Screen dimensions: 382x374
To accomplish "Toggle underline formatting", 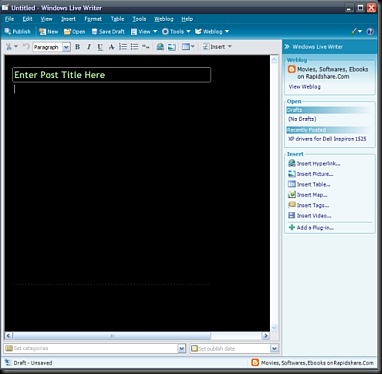I will coord(100,47).
